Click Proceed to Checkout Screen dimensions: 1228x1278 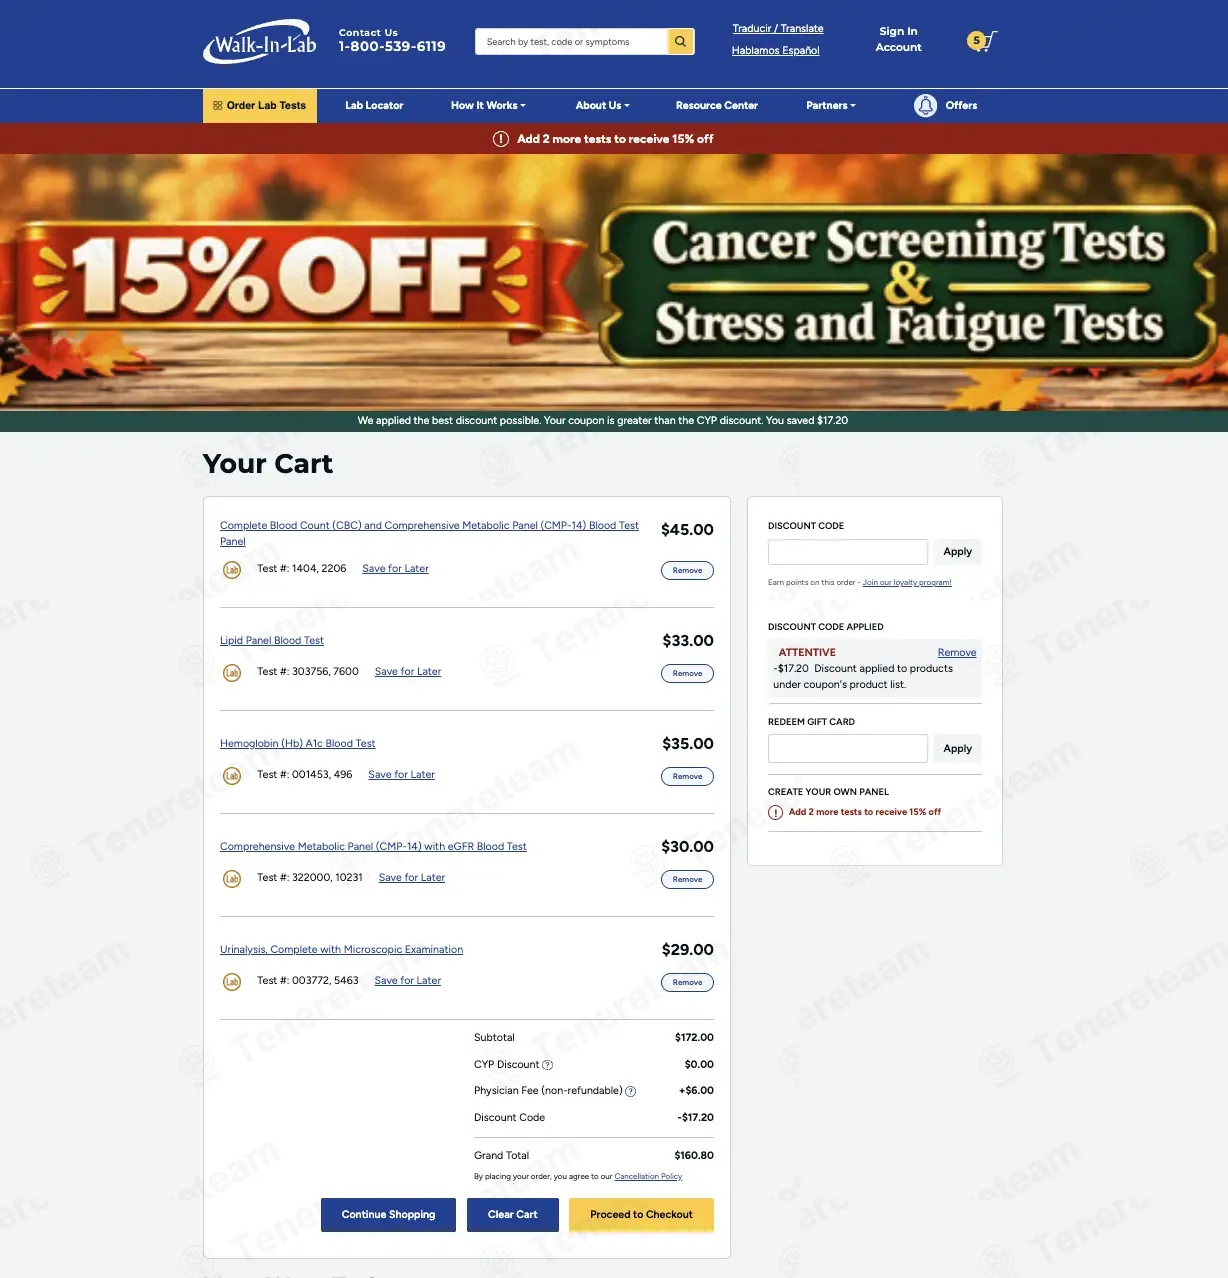click(641, 1215)
